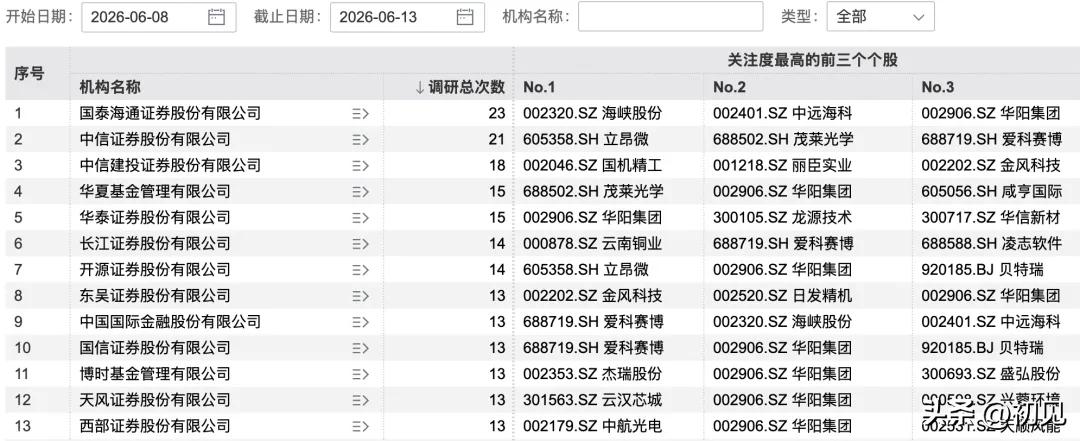This screenshot has width=1080, height=441.
Task: Open detail icon for 华泰证券股份有限公司
Action: coord(360,218)
